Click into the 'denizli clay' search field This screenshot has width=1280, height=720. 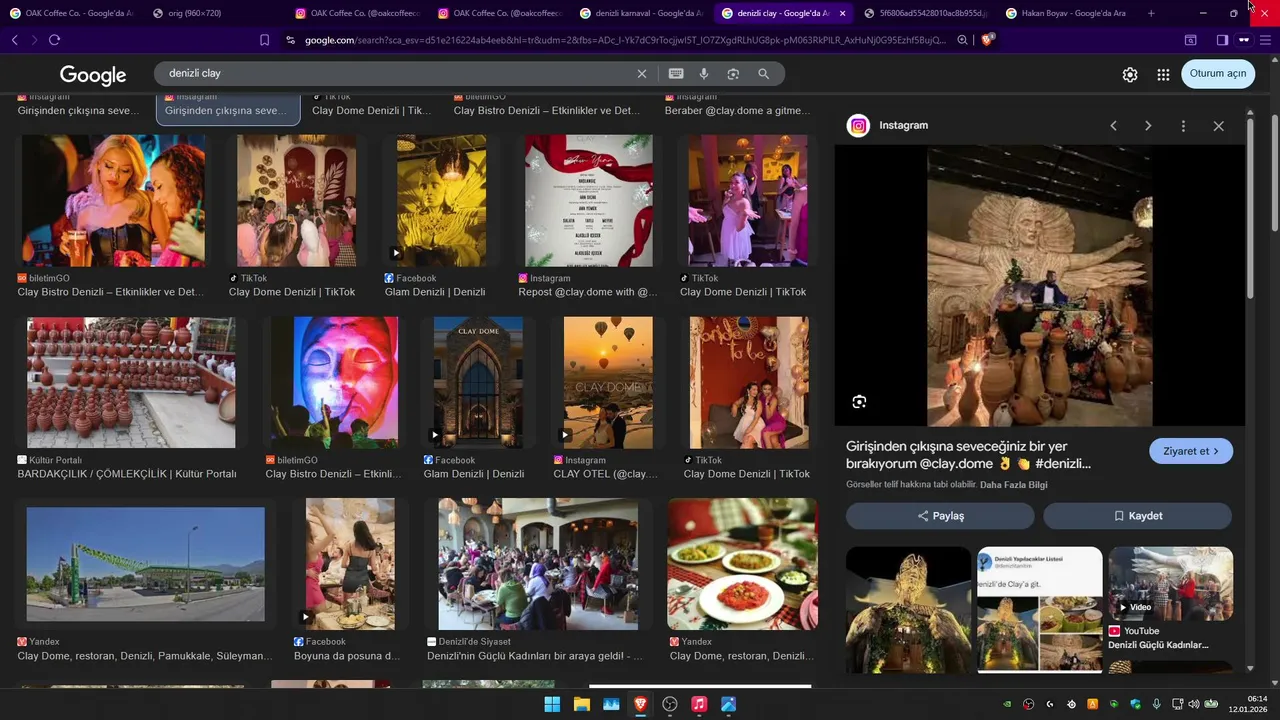[x=400, y=74]
